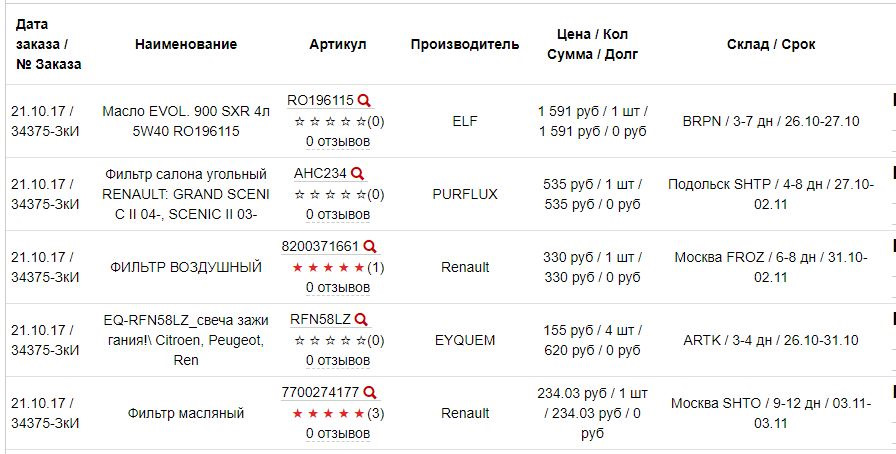Viewport: 896px width, 454px height.
Task: Search by article 8200371661 via magnifier icon
Action: (370, 247)
